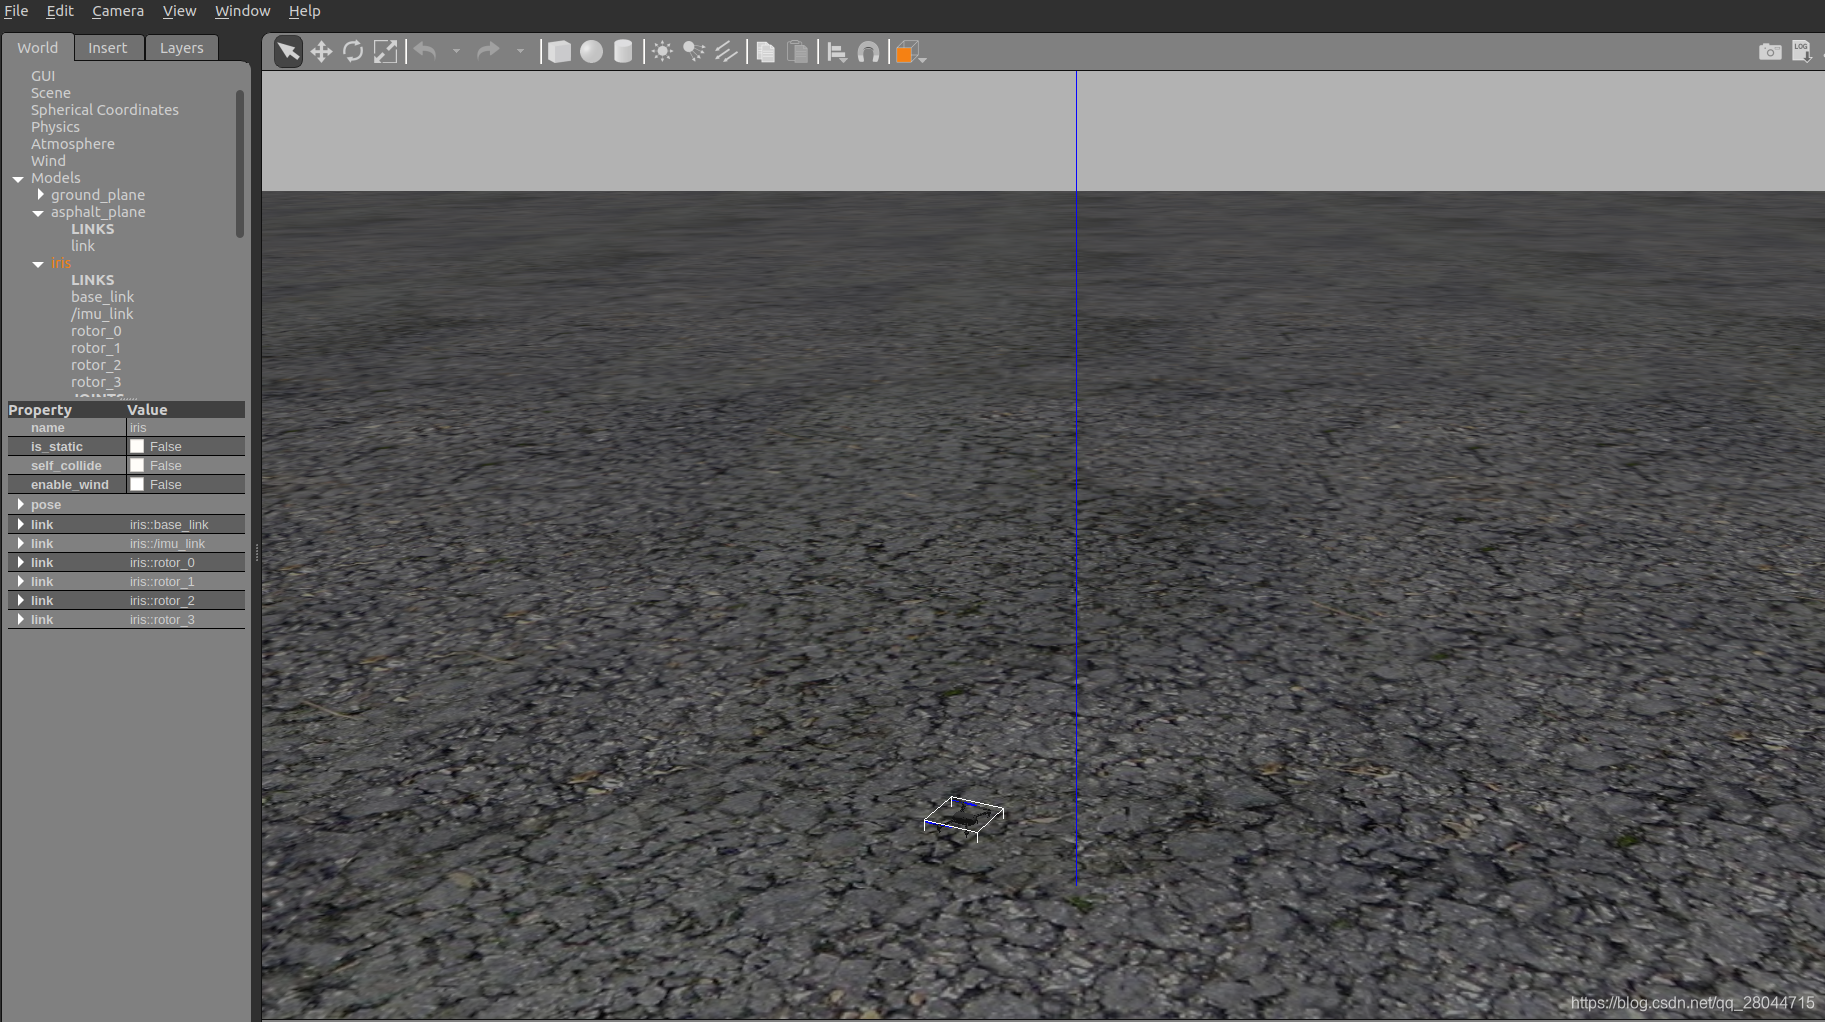Enable the snap magnet tool

pos(869,52)
